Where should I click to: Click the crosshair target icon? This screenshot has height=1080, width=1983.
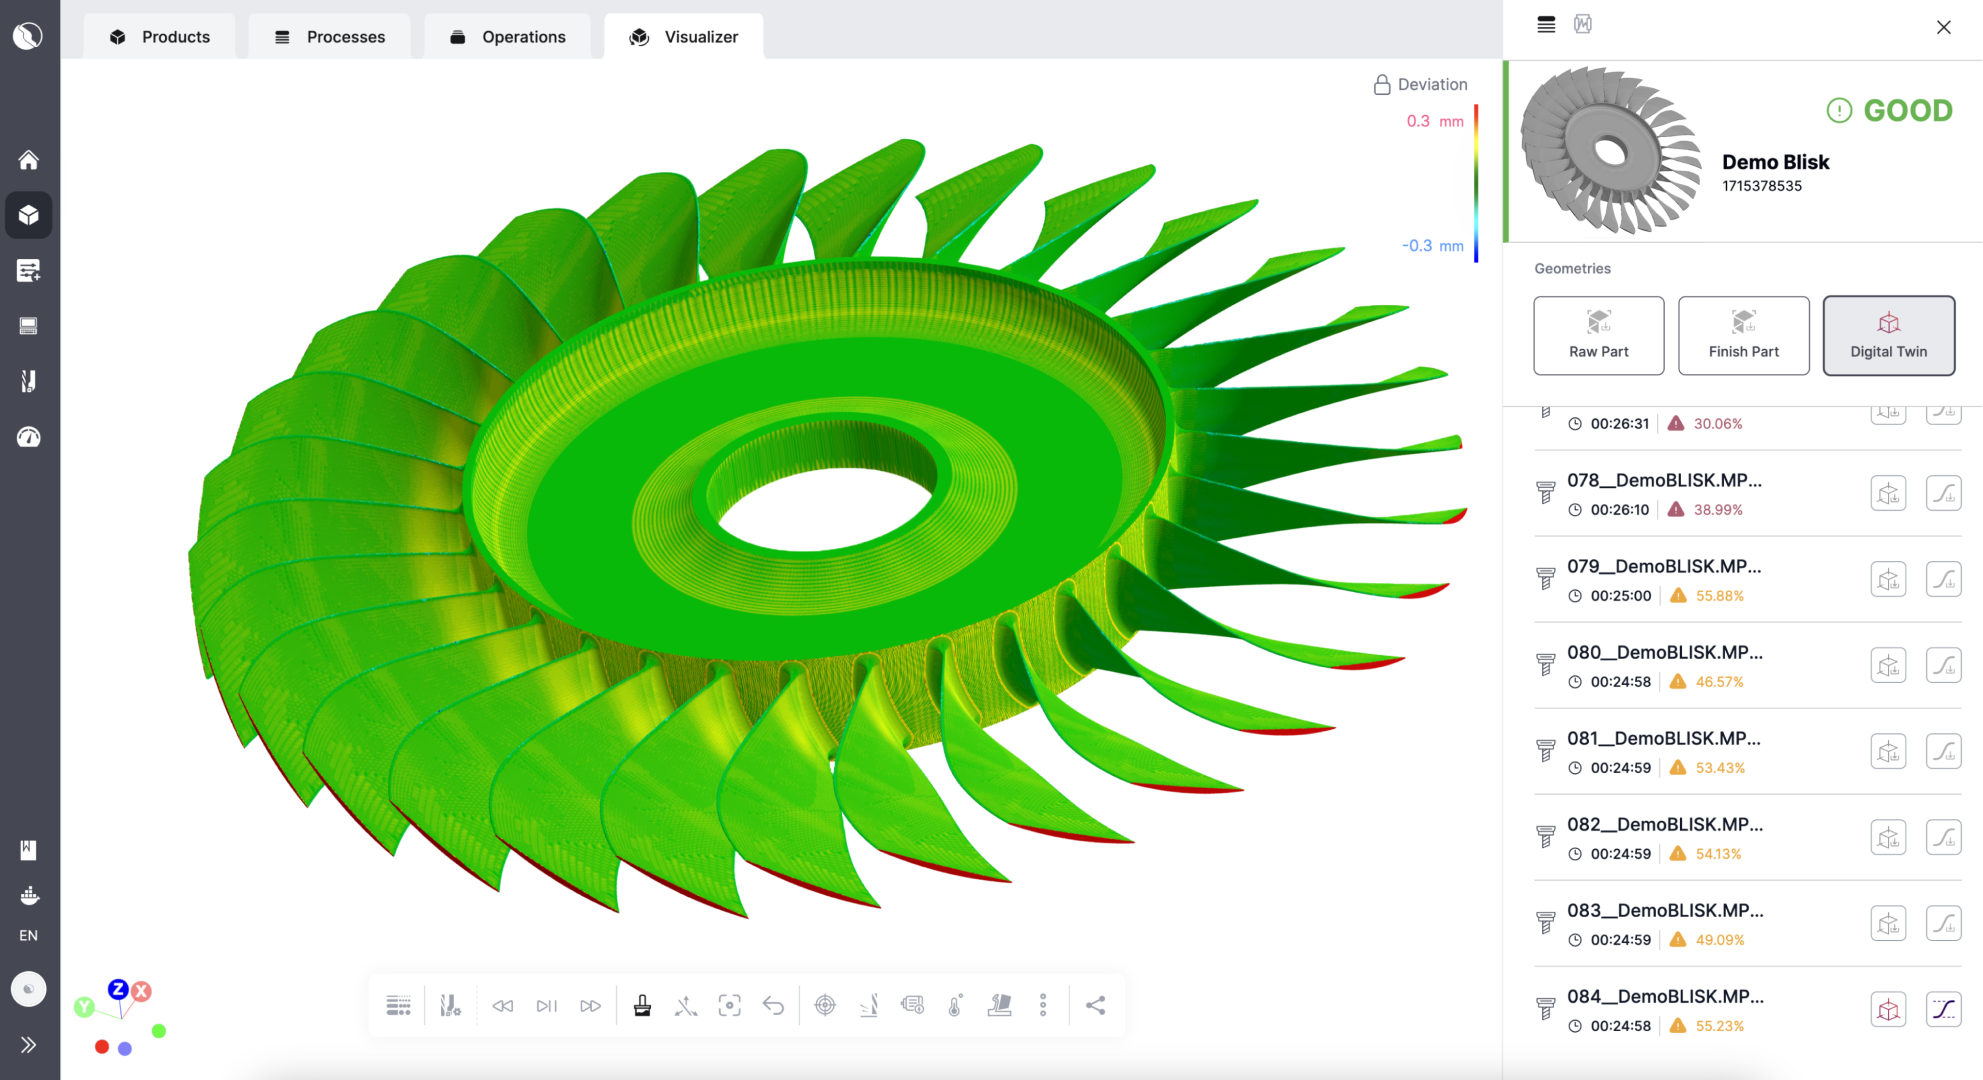click(x=825, y=1005)
